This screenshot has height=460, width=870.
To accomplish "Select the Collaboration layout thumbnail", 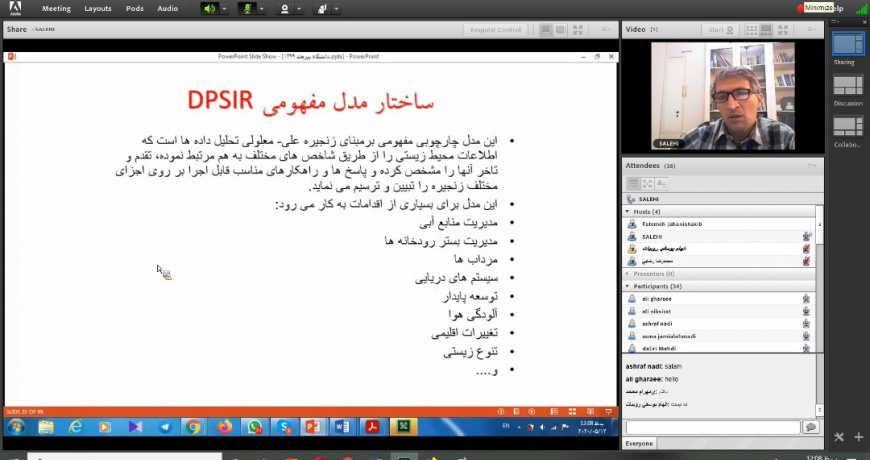I will [x=848, y=127].
